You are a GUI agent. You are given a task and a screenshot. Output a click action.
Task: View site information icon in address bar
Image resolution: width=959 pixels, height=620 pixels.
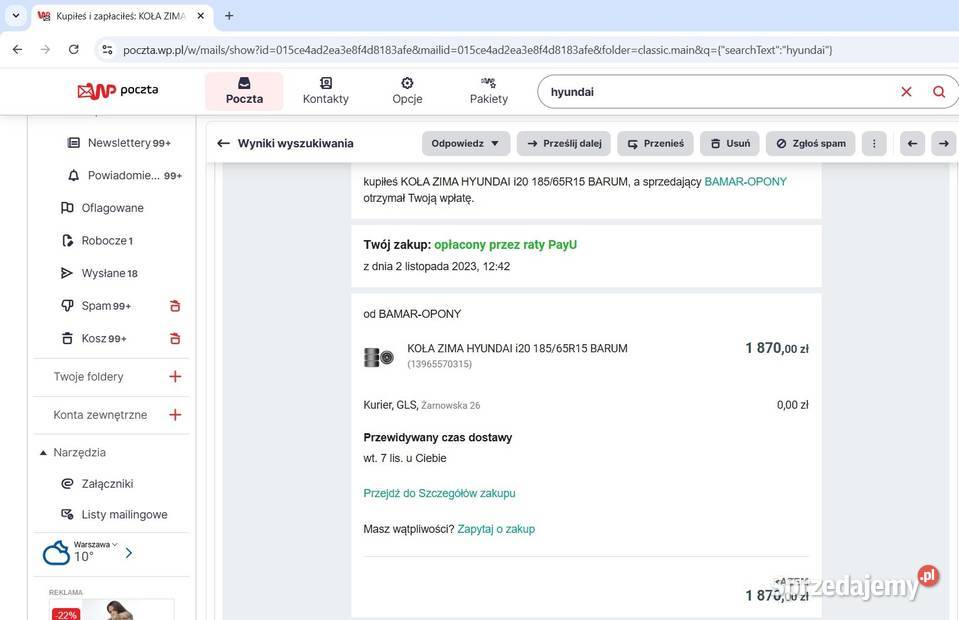108,50
